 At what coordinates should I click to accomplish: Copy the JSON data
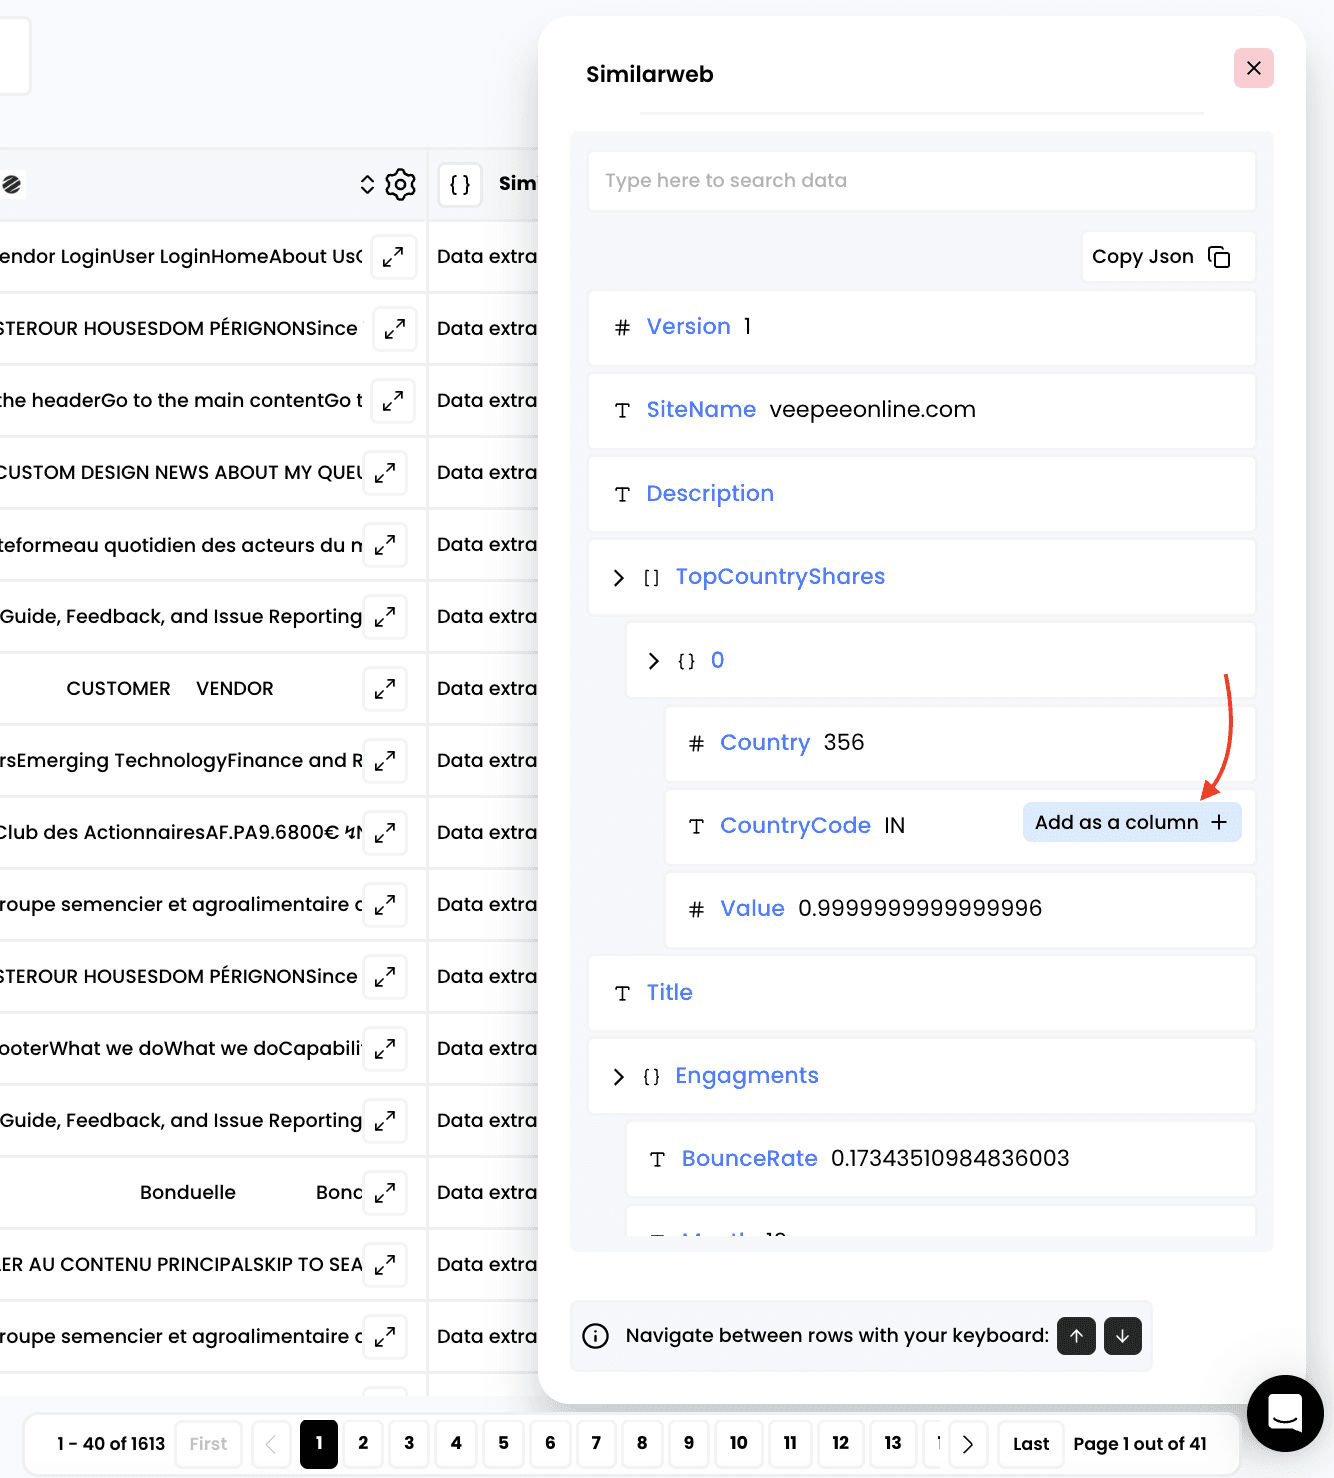pos(1167,257)
